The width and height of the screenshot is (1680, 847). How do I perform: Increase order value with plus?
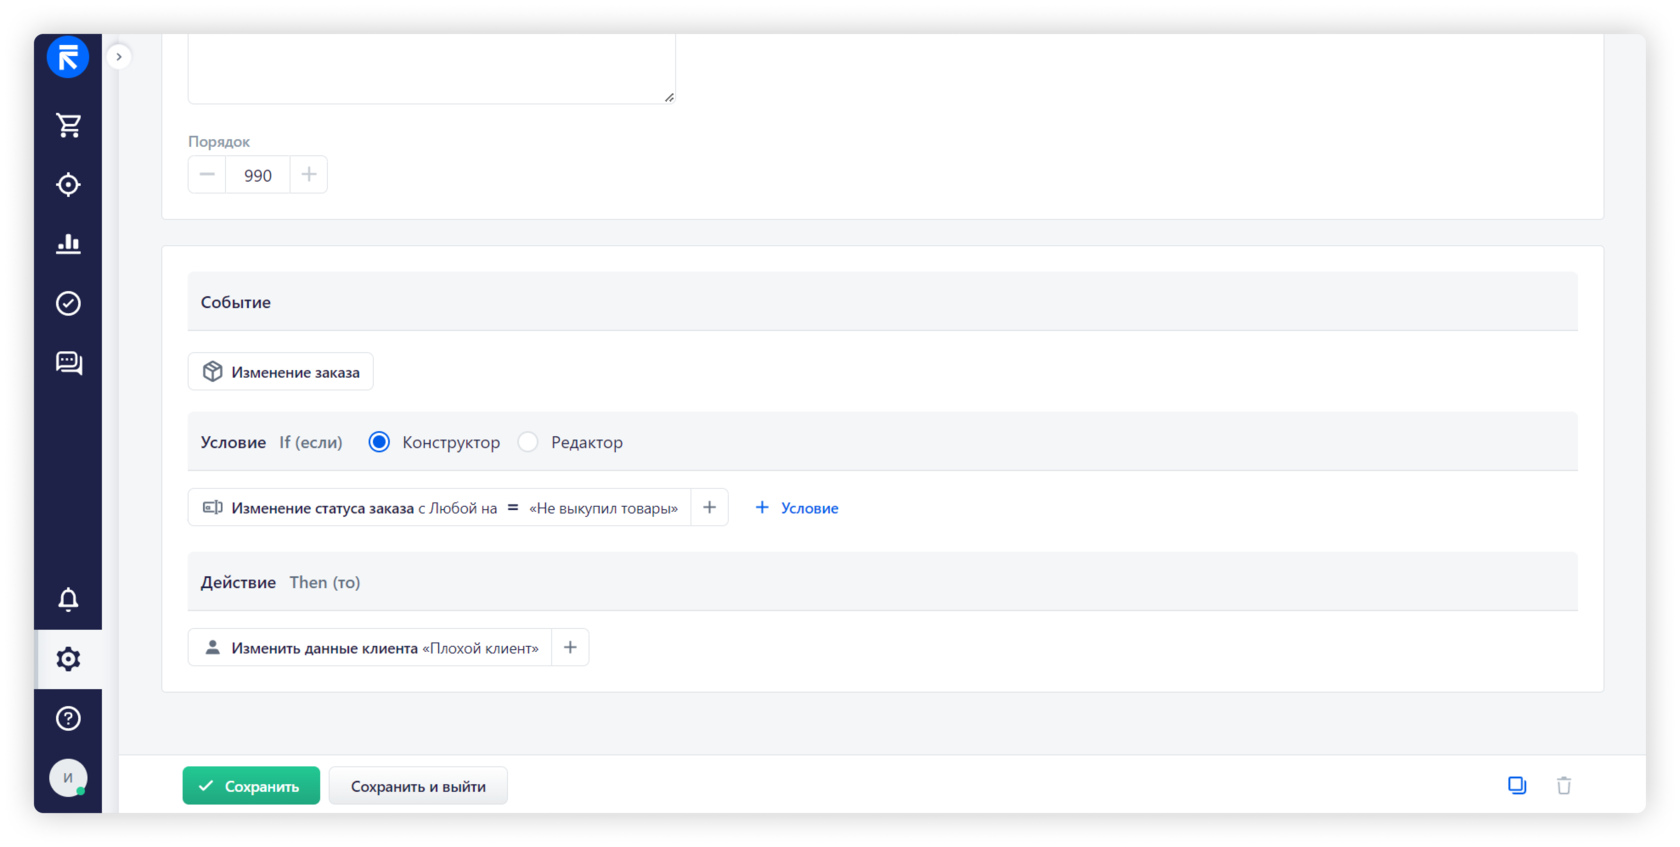click(309, 175)
